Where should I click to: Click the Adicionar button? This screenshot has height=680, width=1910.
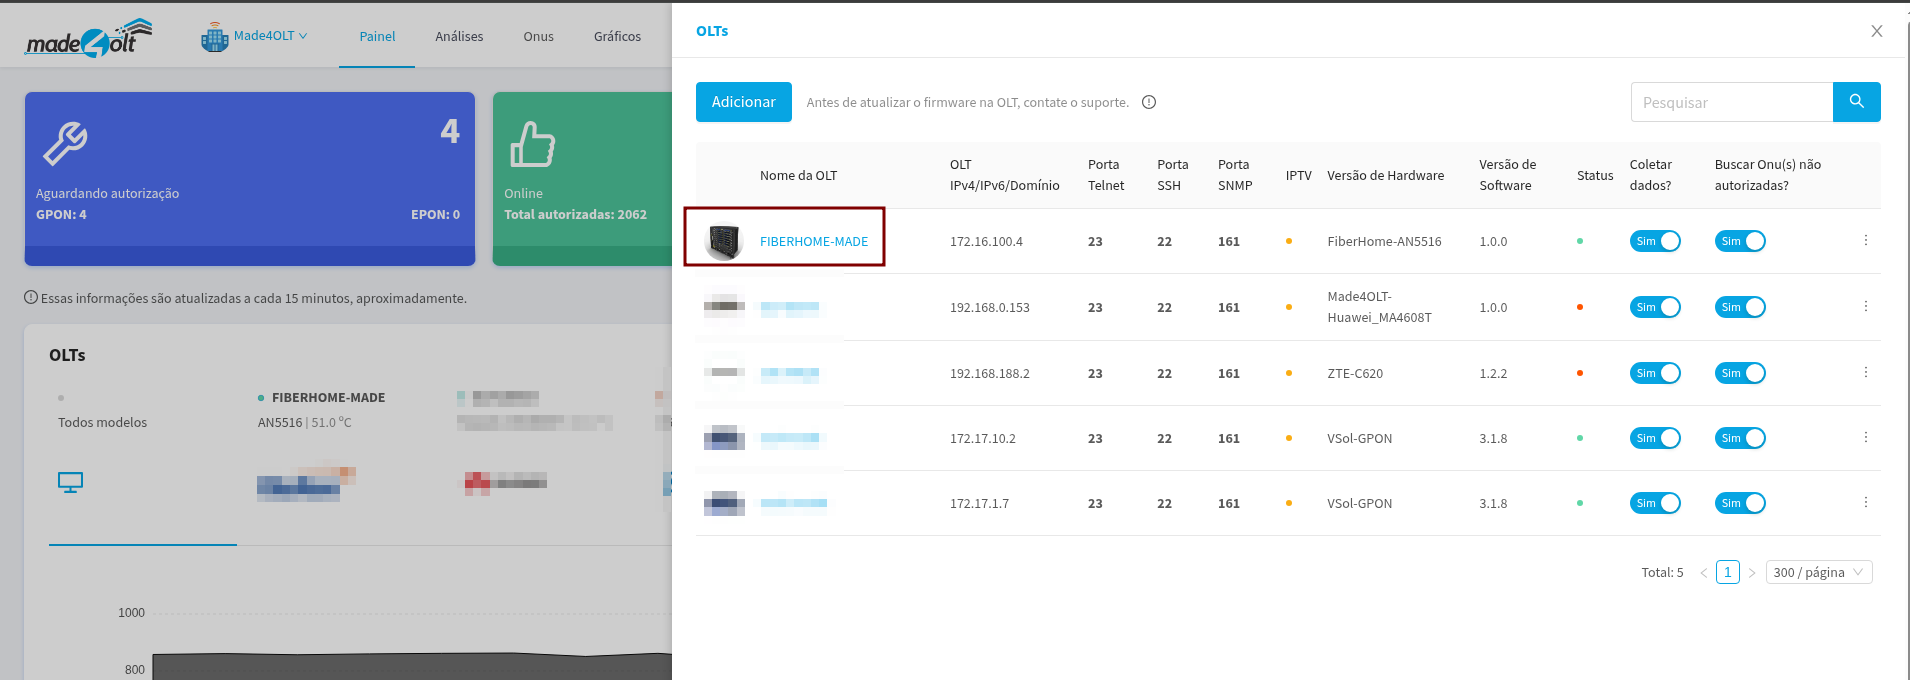pyautogui.click(x=743, y=102)
